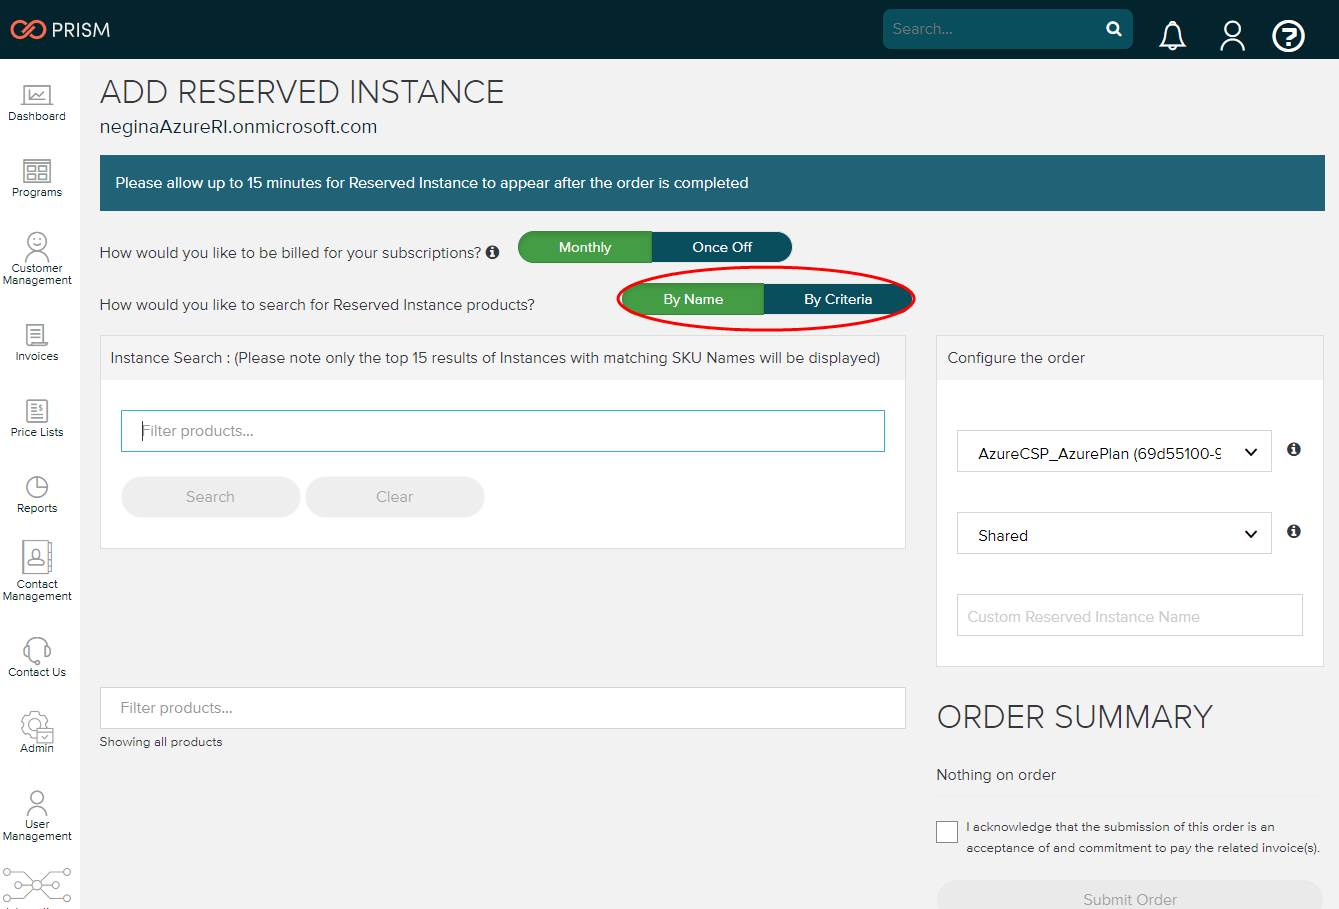Screen dimensions: 1339x909
Task: Switch billing to Once Off
Action: 722,247
